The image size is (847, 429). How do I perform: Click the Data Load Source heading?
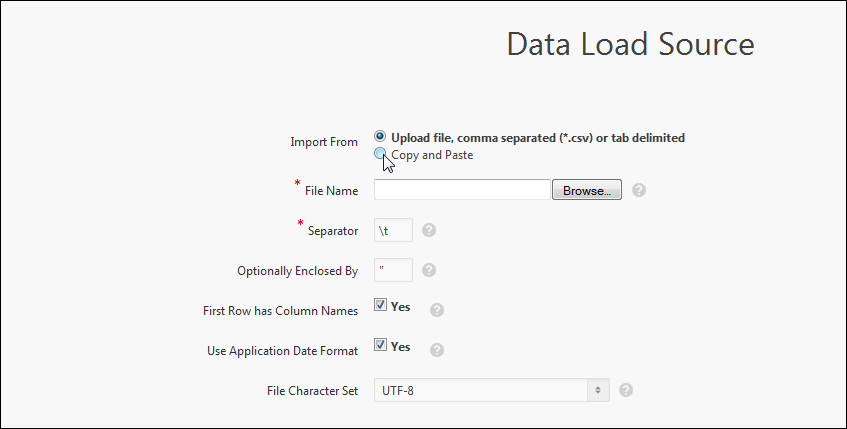[x=630, y=45]
